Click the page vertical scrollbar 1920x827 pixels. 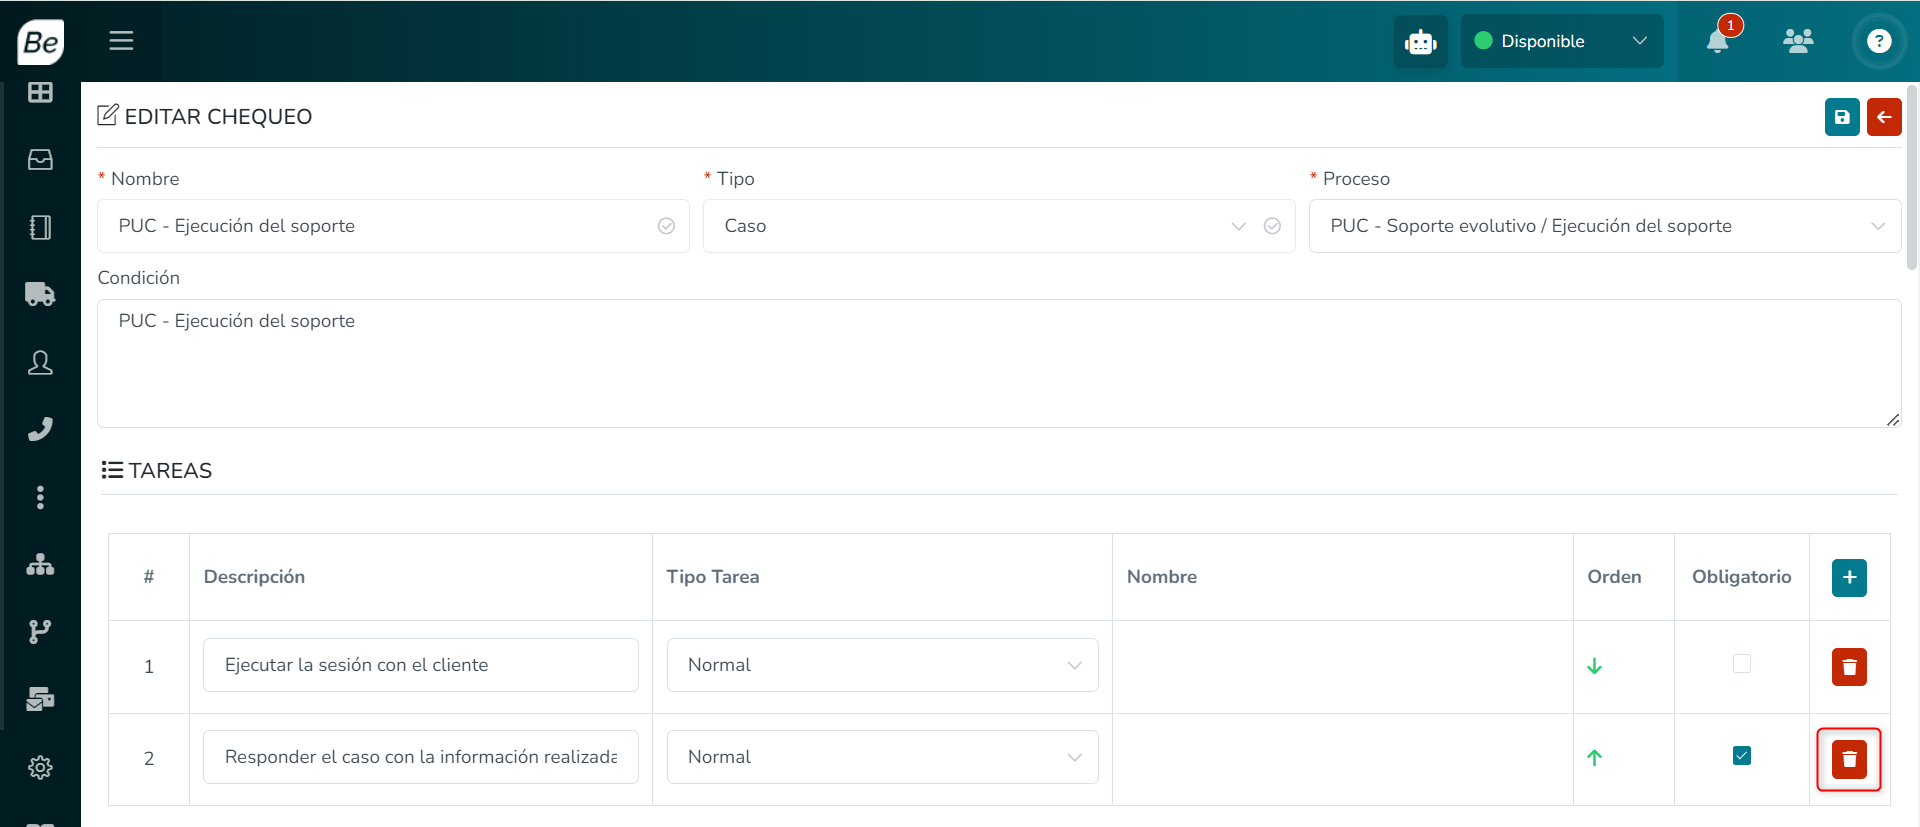tap(1912, 178)
